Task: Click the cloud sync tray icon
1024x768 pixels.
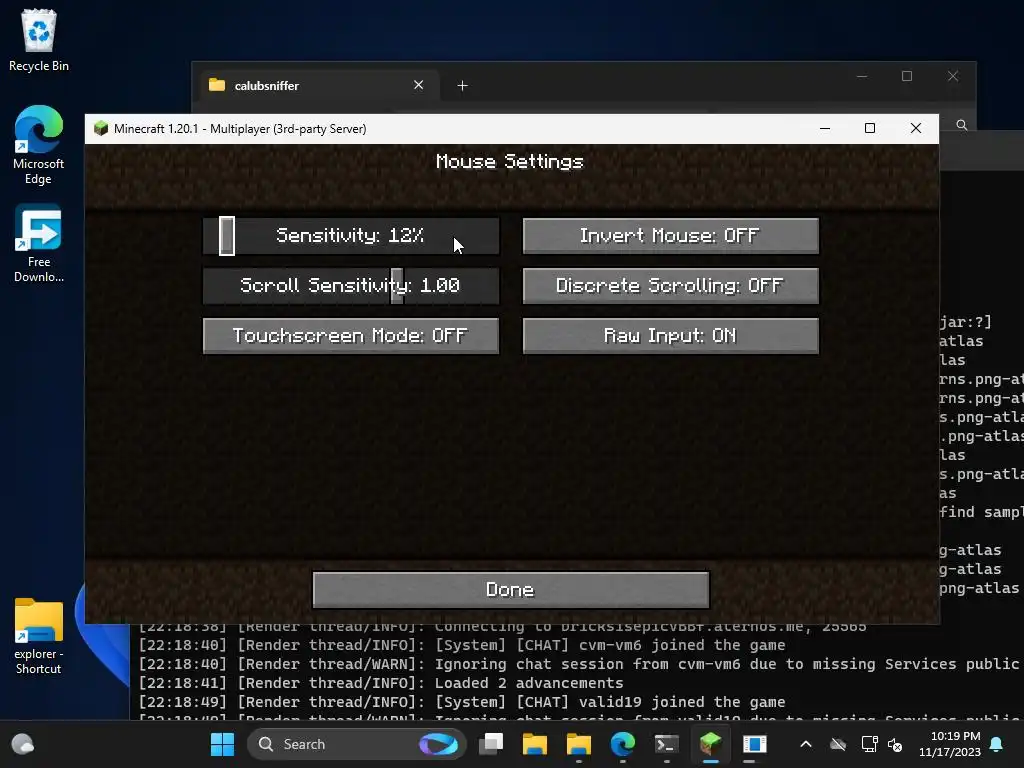Action: (x=838, y=744)
